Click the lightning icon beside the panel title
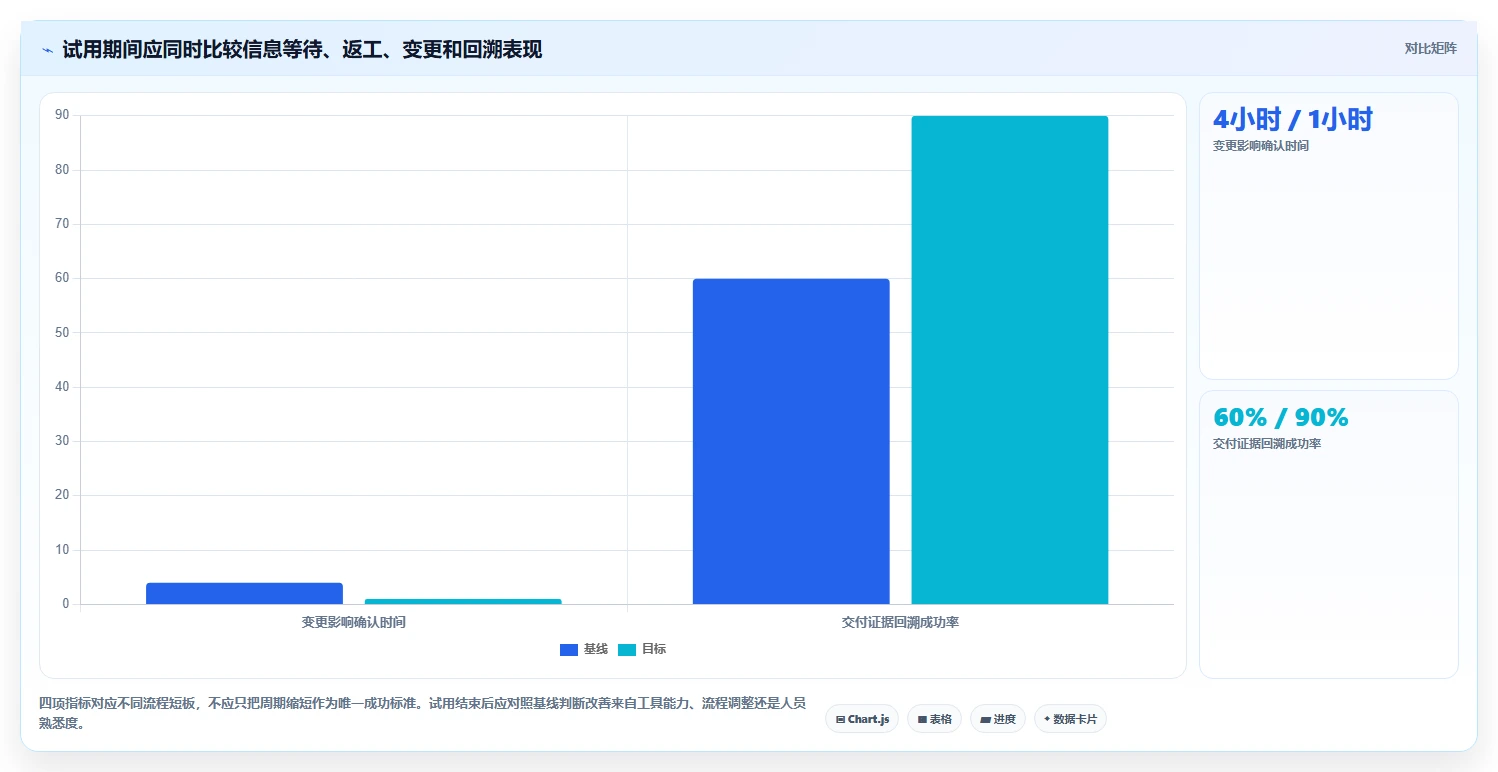The height and width of the screenshot is (772, 1498). pyautogui.click(x=48, y=50)
